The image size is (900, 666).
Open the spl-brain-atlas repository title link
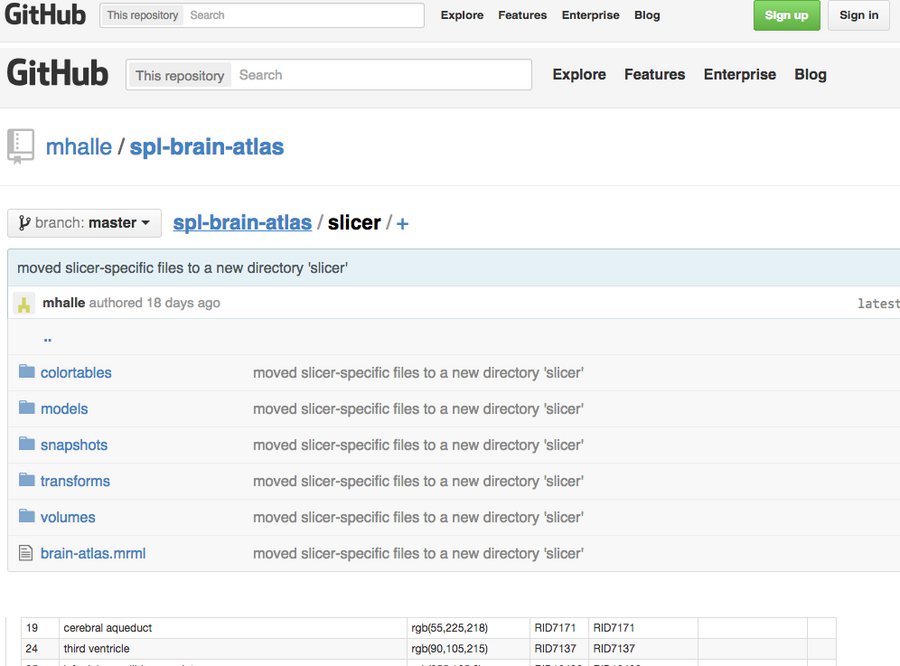pyautogui.click(x=206, y=147)
